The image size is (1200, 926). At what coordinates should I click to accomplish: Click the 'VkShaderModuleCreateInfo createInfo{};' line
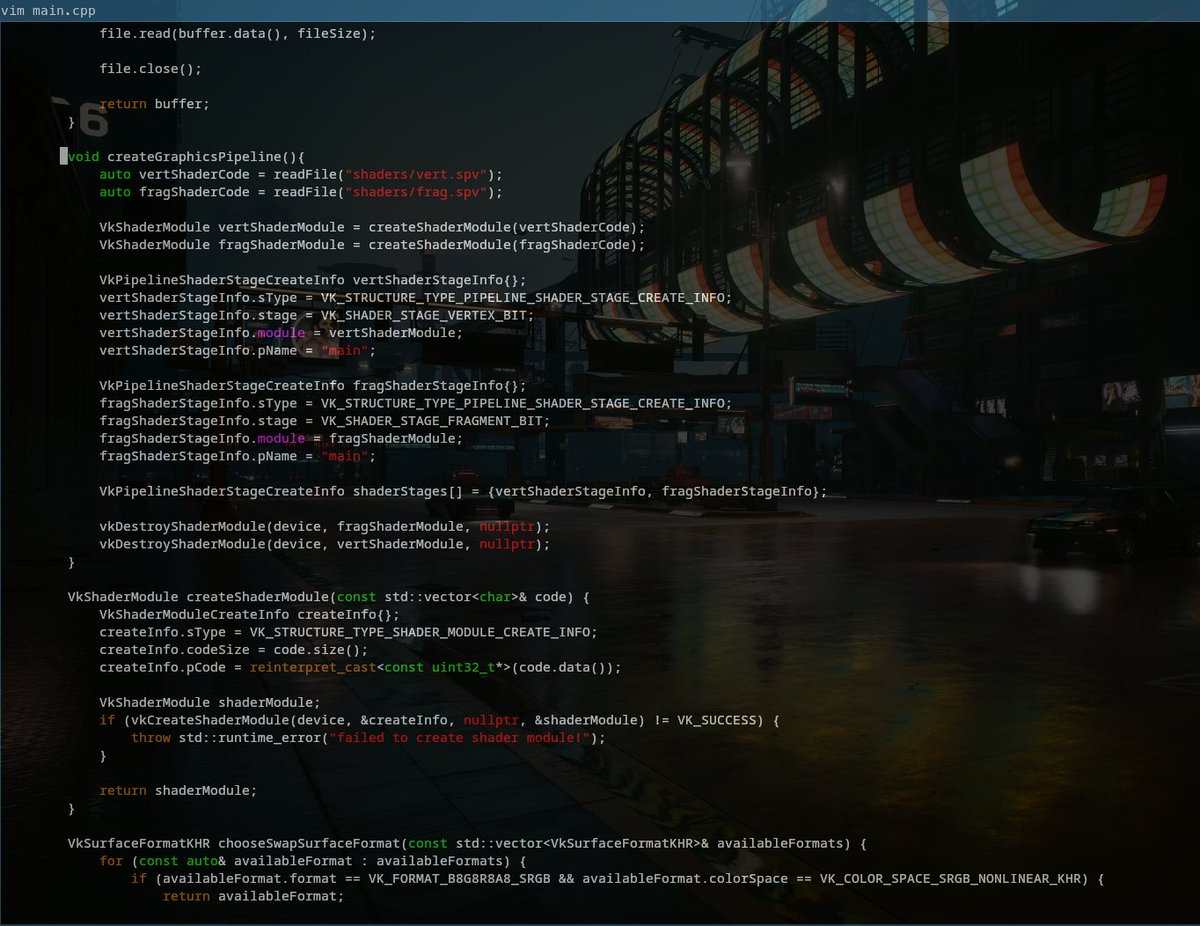tap(250, 615)
